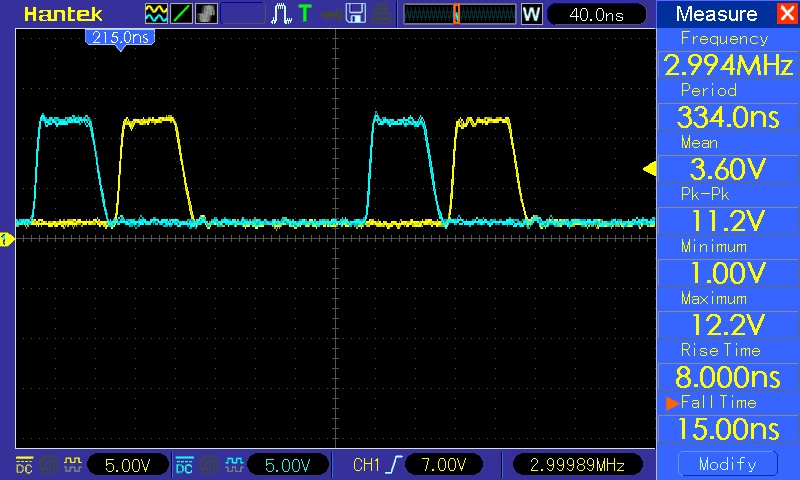Select the Period measurement label
This screenshot has width=800, height=480.
pos(709,90)
